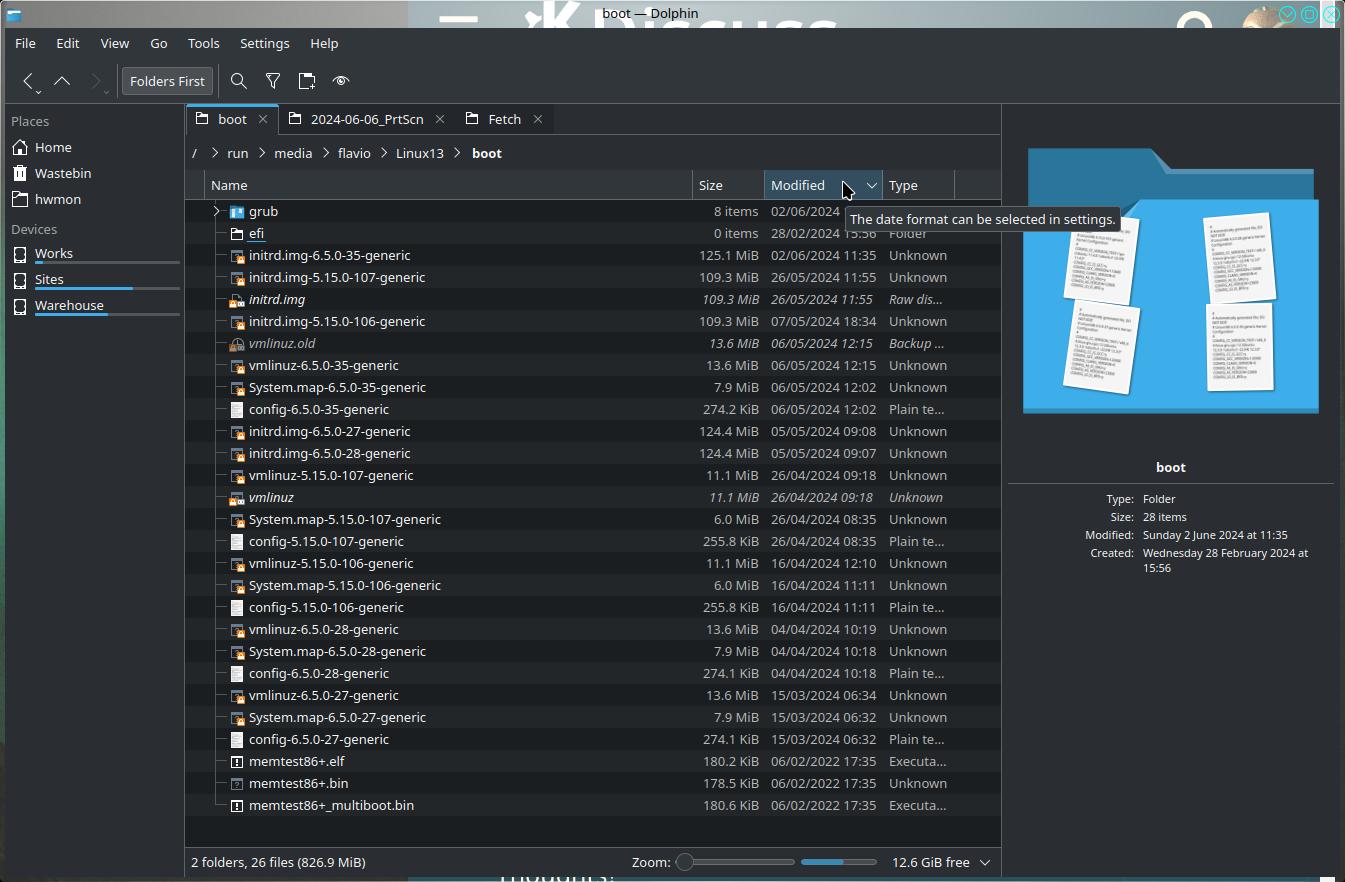Go back with the left arrow icon

click(29, 81)
